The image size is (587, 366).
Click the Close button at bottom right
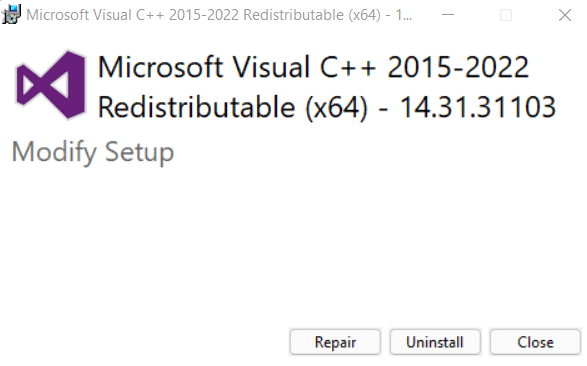point(535,342)
